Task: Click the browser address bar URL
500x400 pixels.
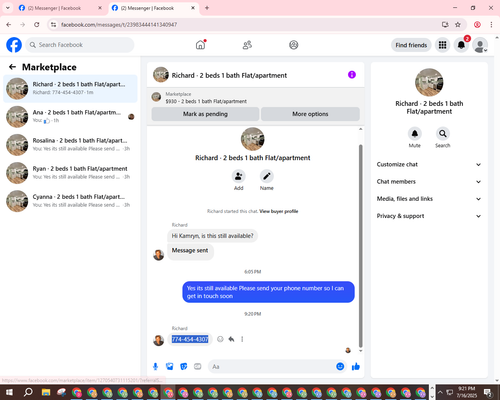Action: click(x=119, y=25)
